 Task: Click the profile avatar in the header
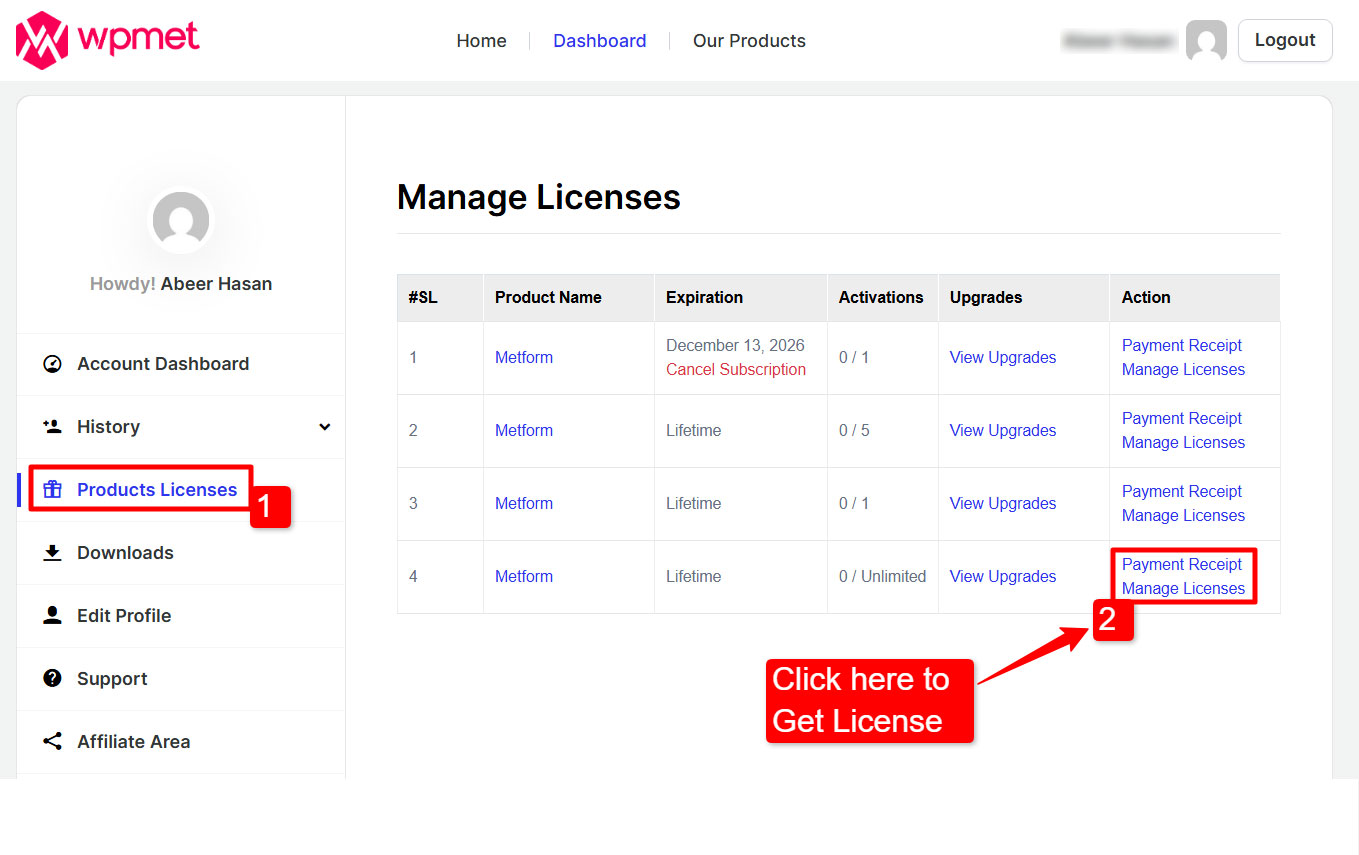[x=1206, y=40]
